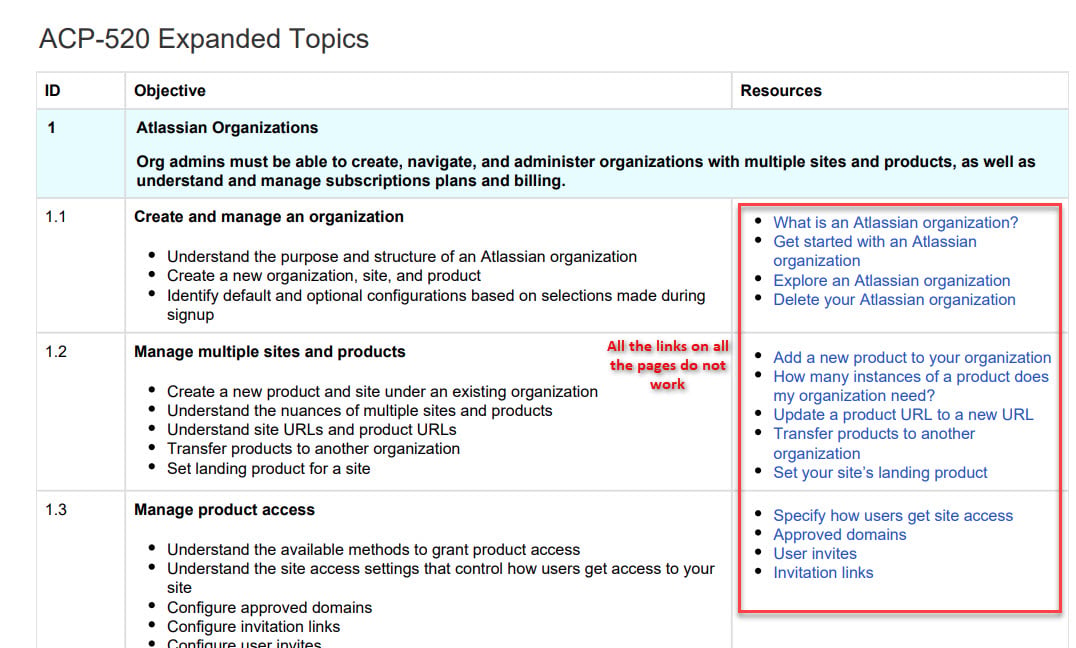The height and width of the screenshot is (648, 1076).
Task: Open "Add a new product to your organization" link
Action: 912,357
